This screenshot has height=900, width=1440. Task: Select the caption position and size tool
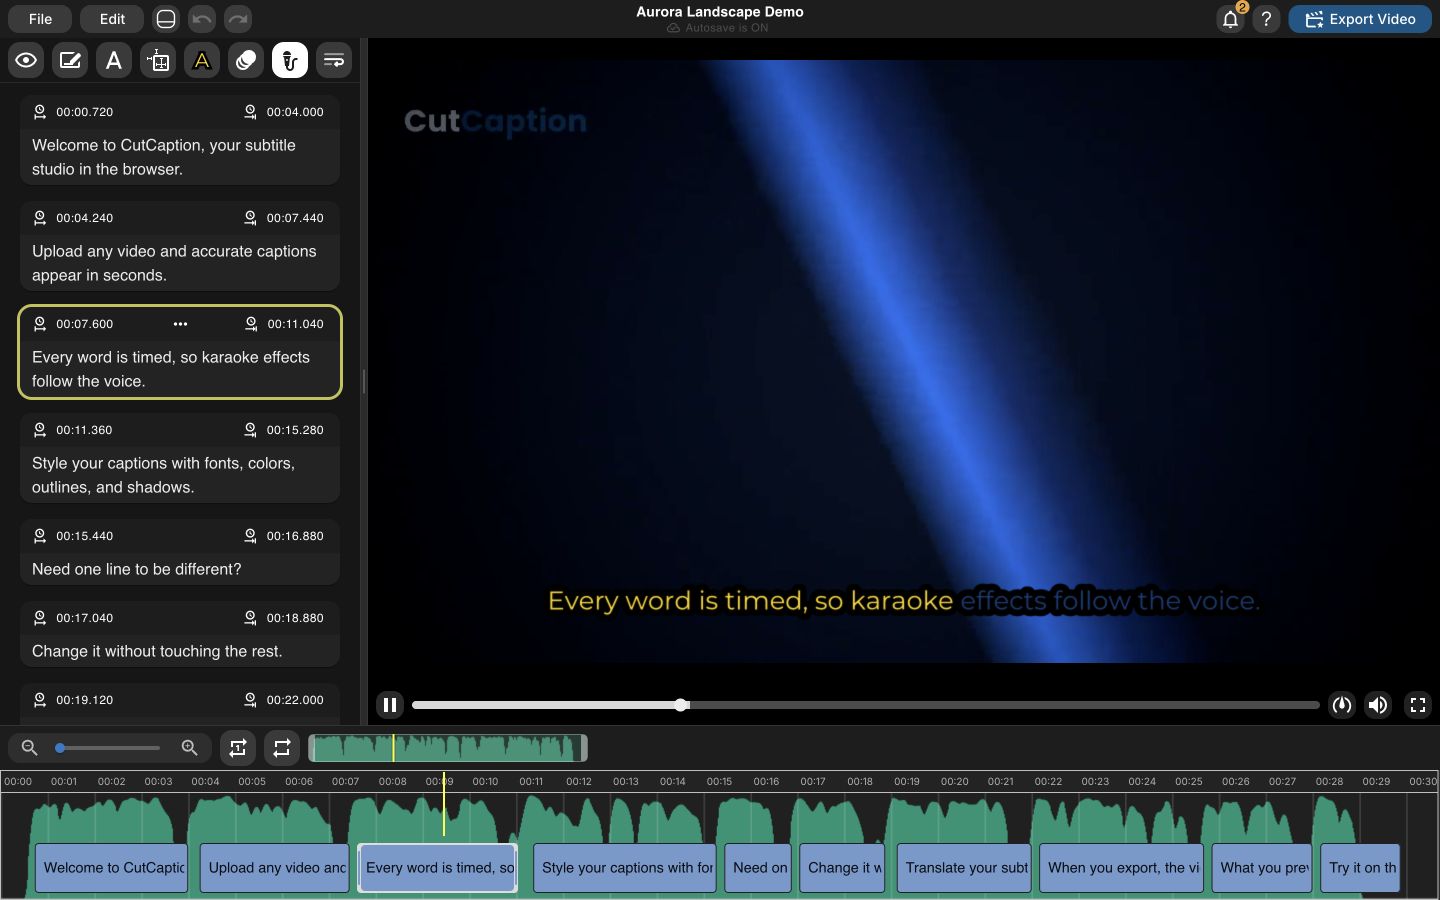[x=158, y=61]
